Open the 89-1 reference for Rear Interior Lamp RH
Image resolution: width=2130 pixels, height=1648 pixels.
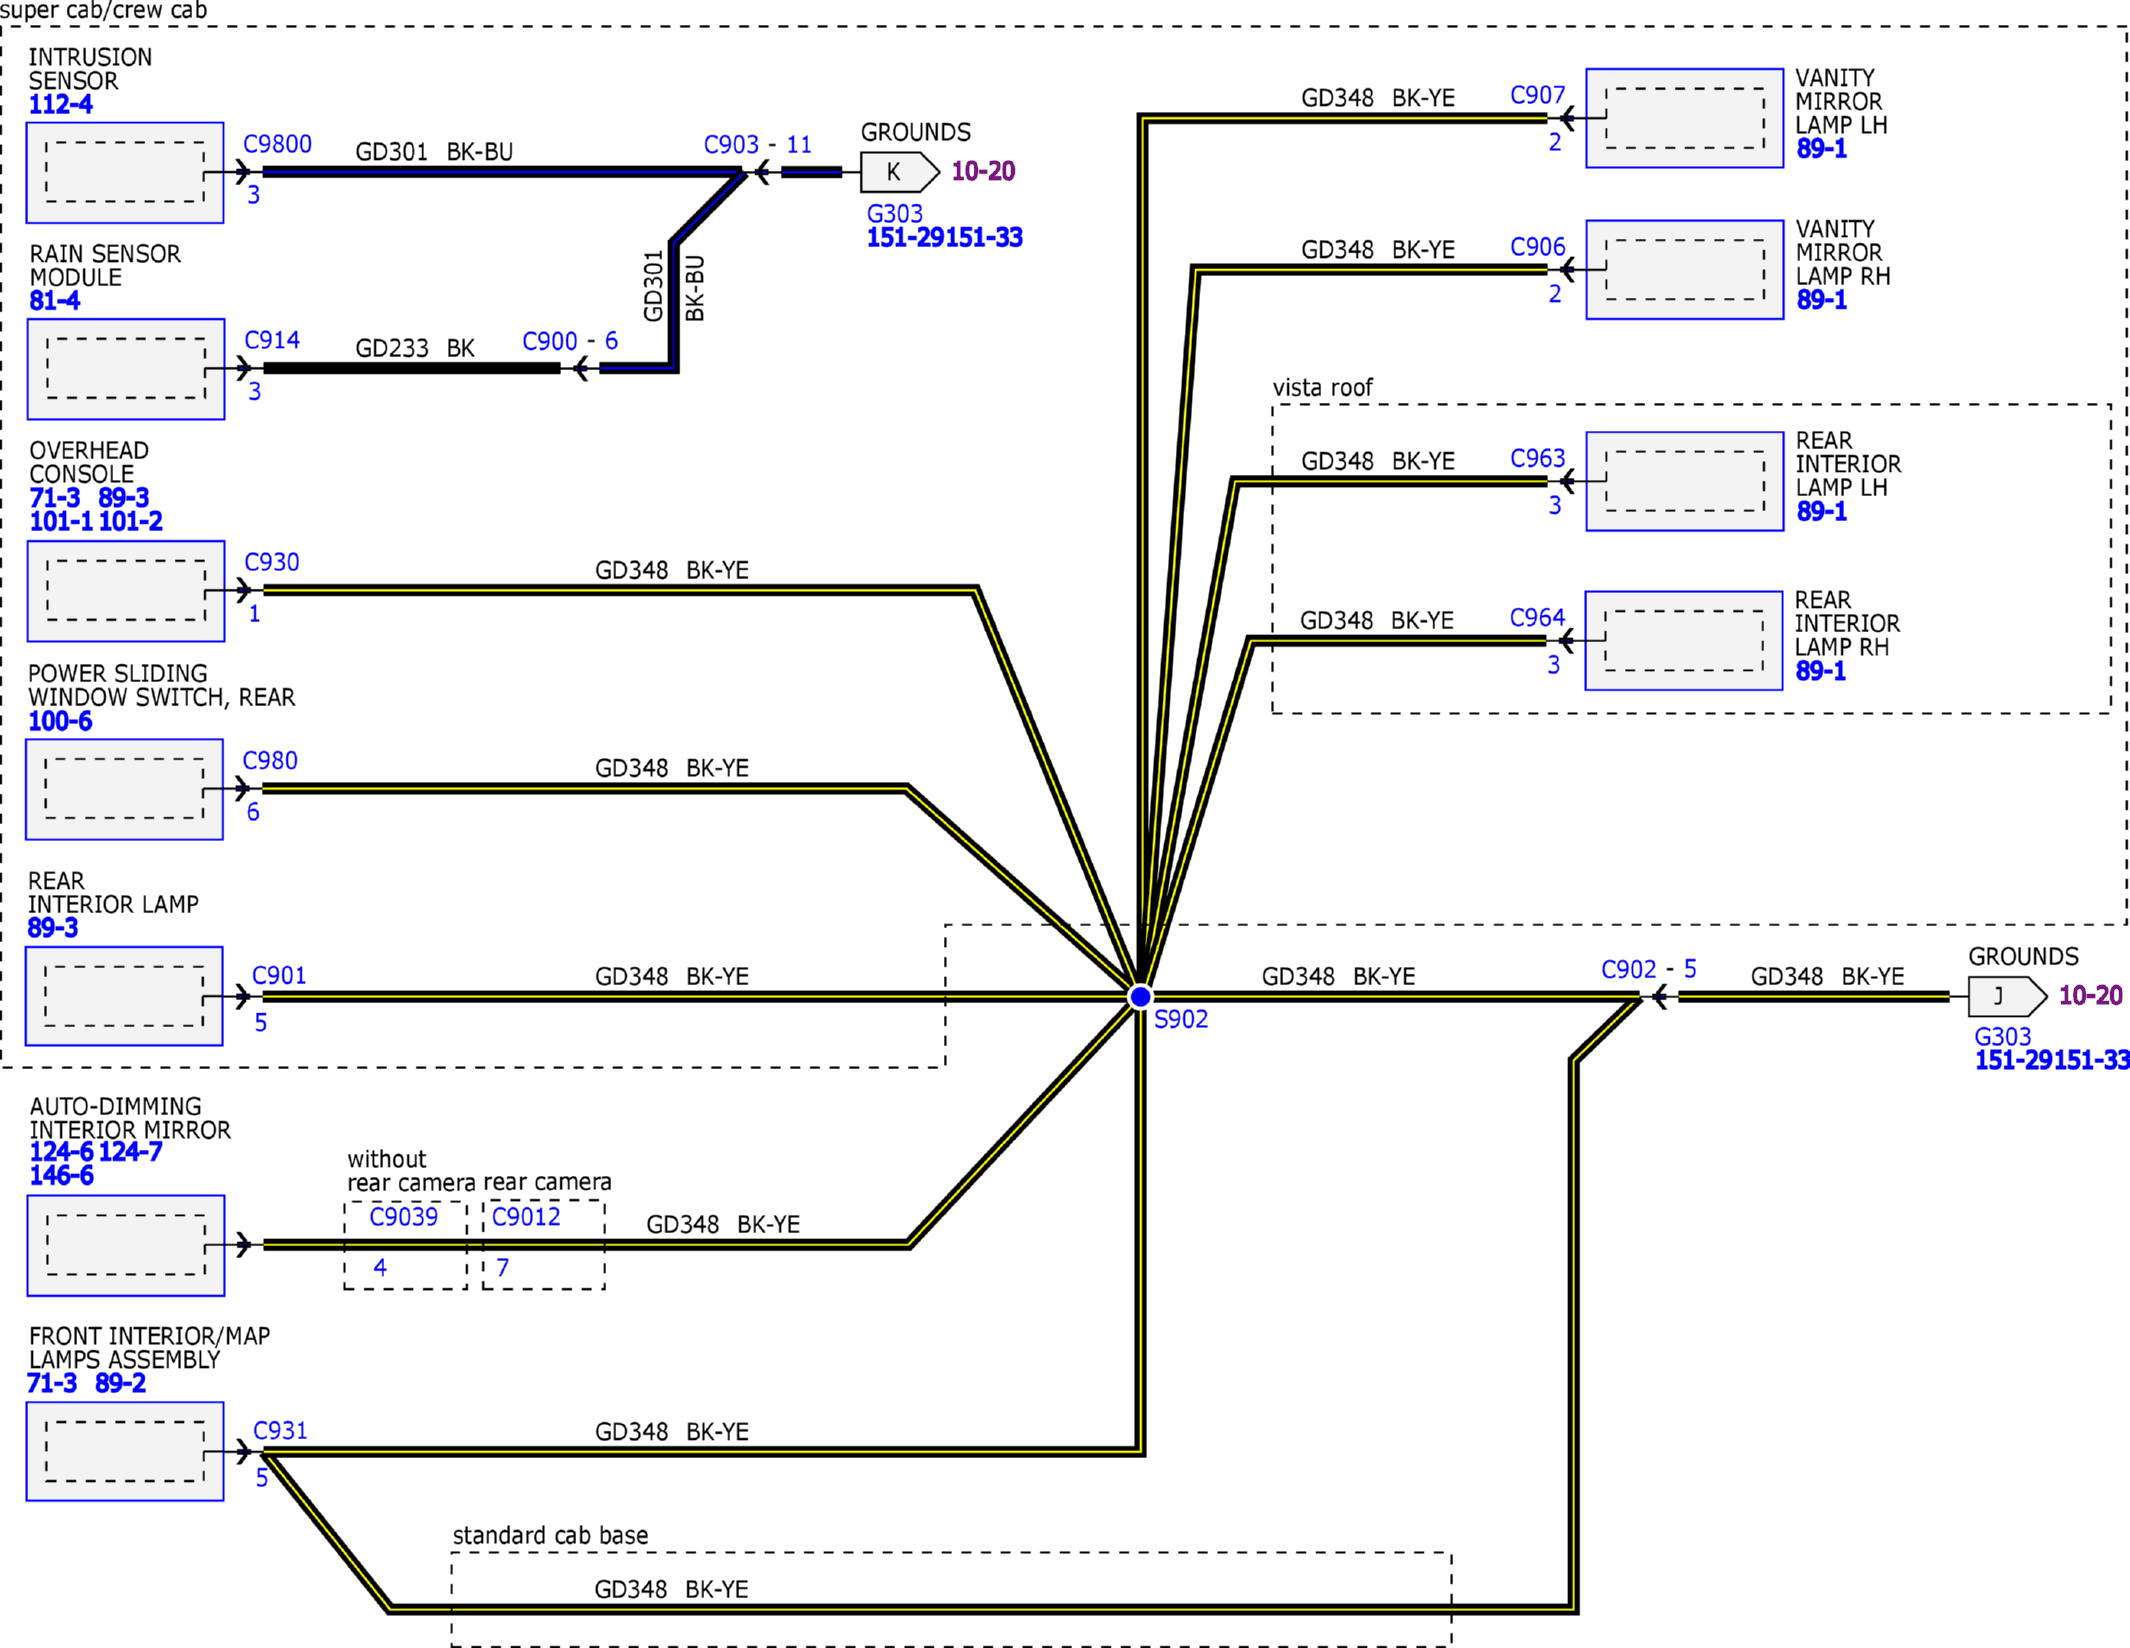1821,671
